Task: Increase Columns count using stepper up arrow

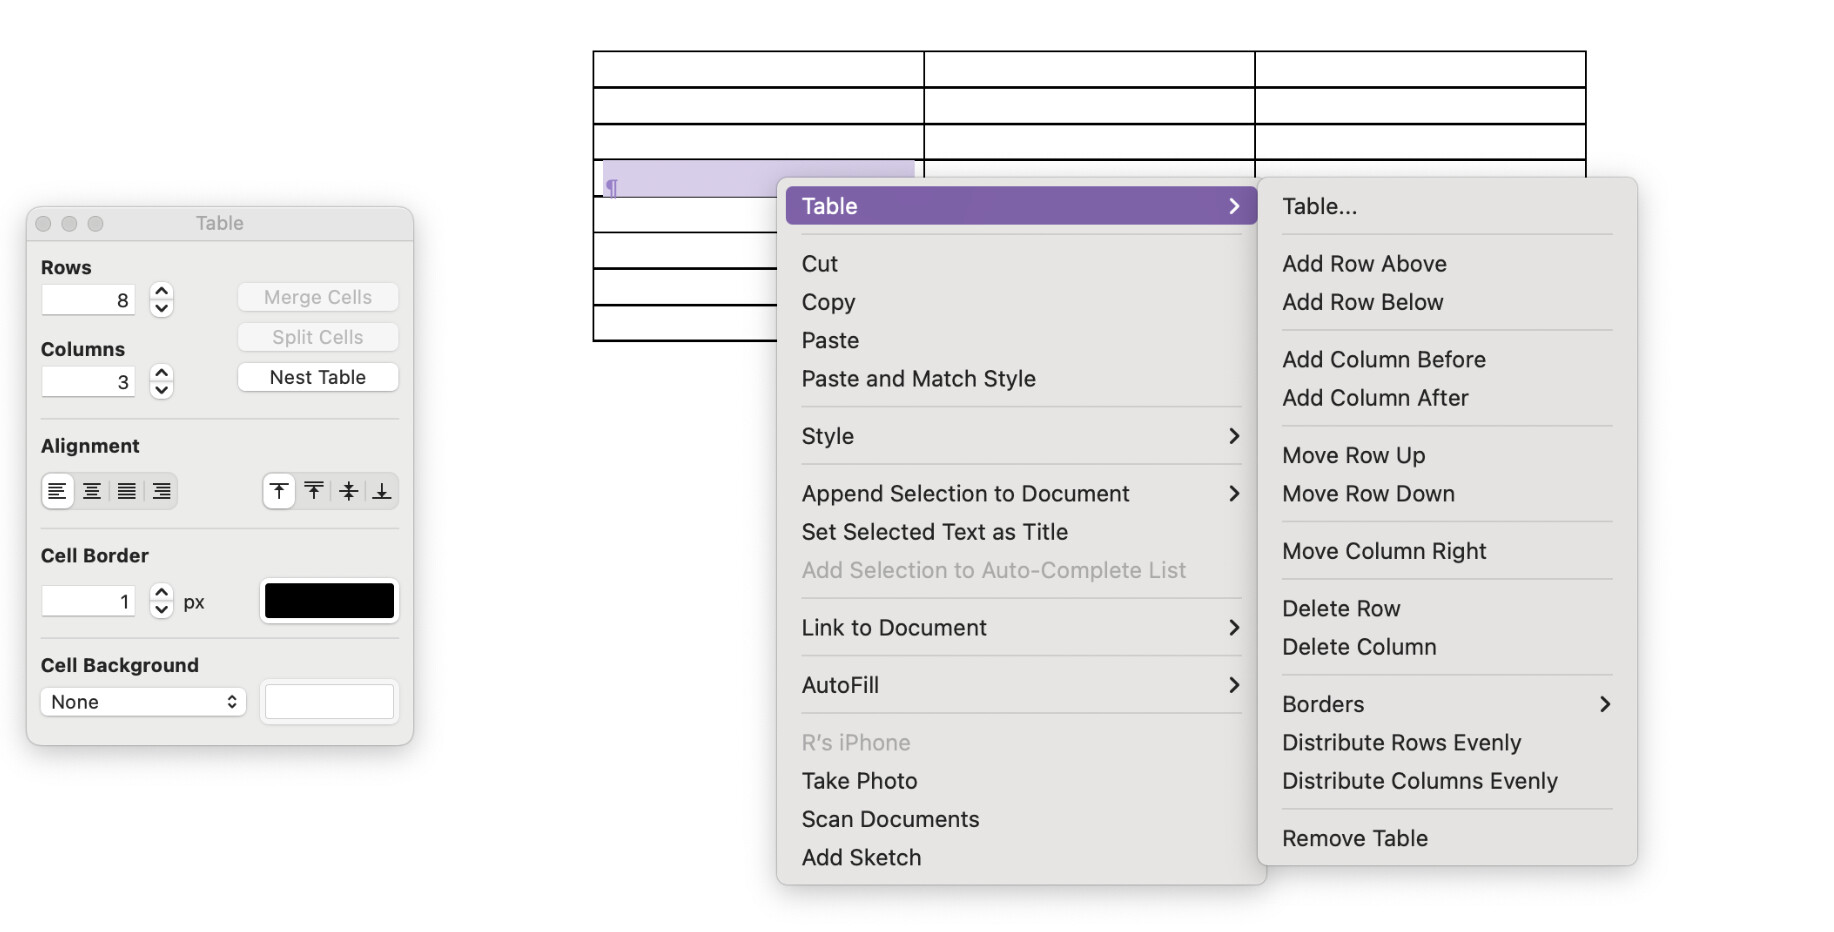Action: (161, 373)
